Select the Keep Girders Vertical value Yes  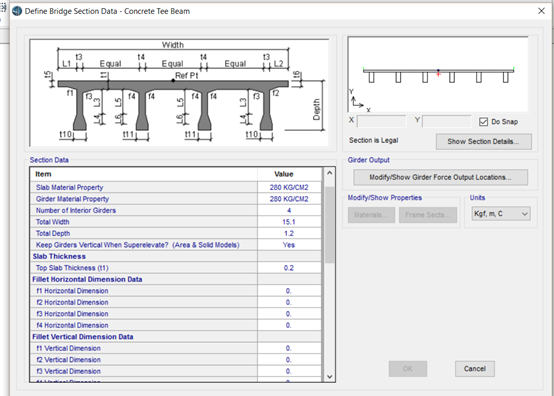289,245
